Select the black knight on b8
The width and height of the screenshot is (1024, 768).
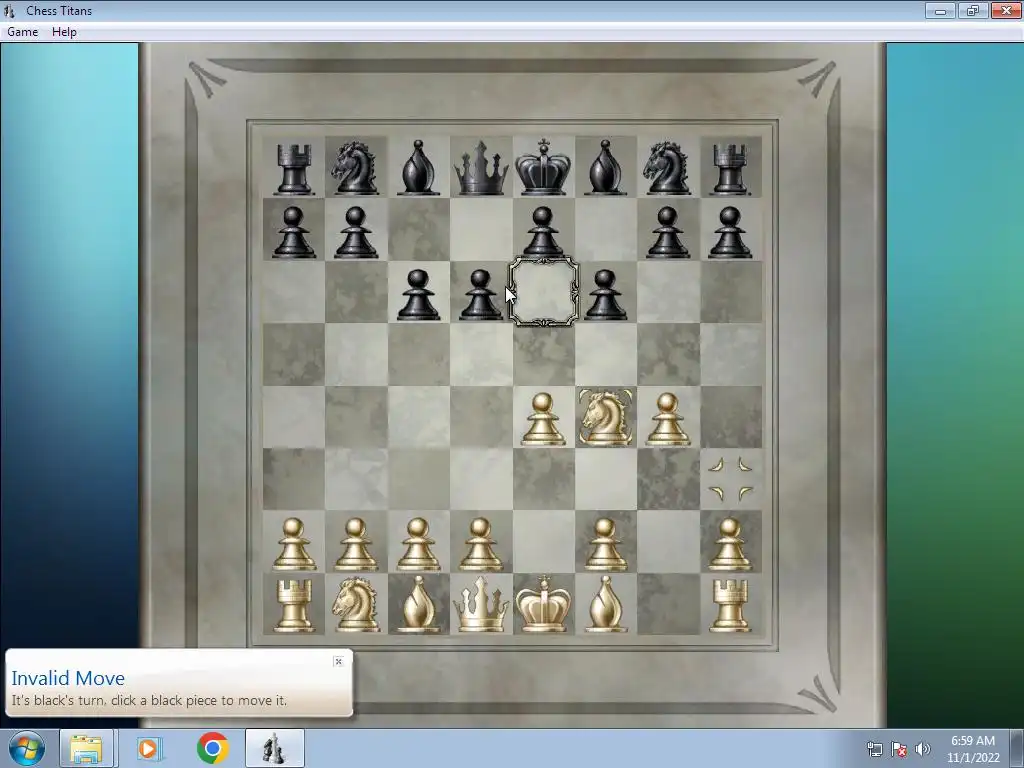point(356,168)
